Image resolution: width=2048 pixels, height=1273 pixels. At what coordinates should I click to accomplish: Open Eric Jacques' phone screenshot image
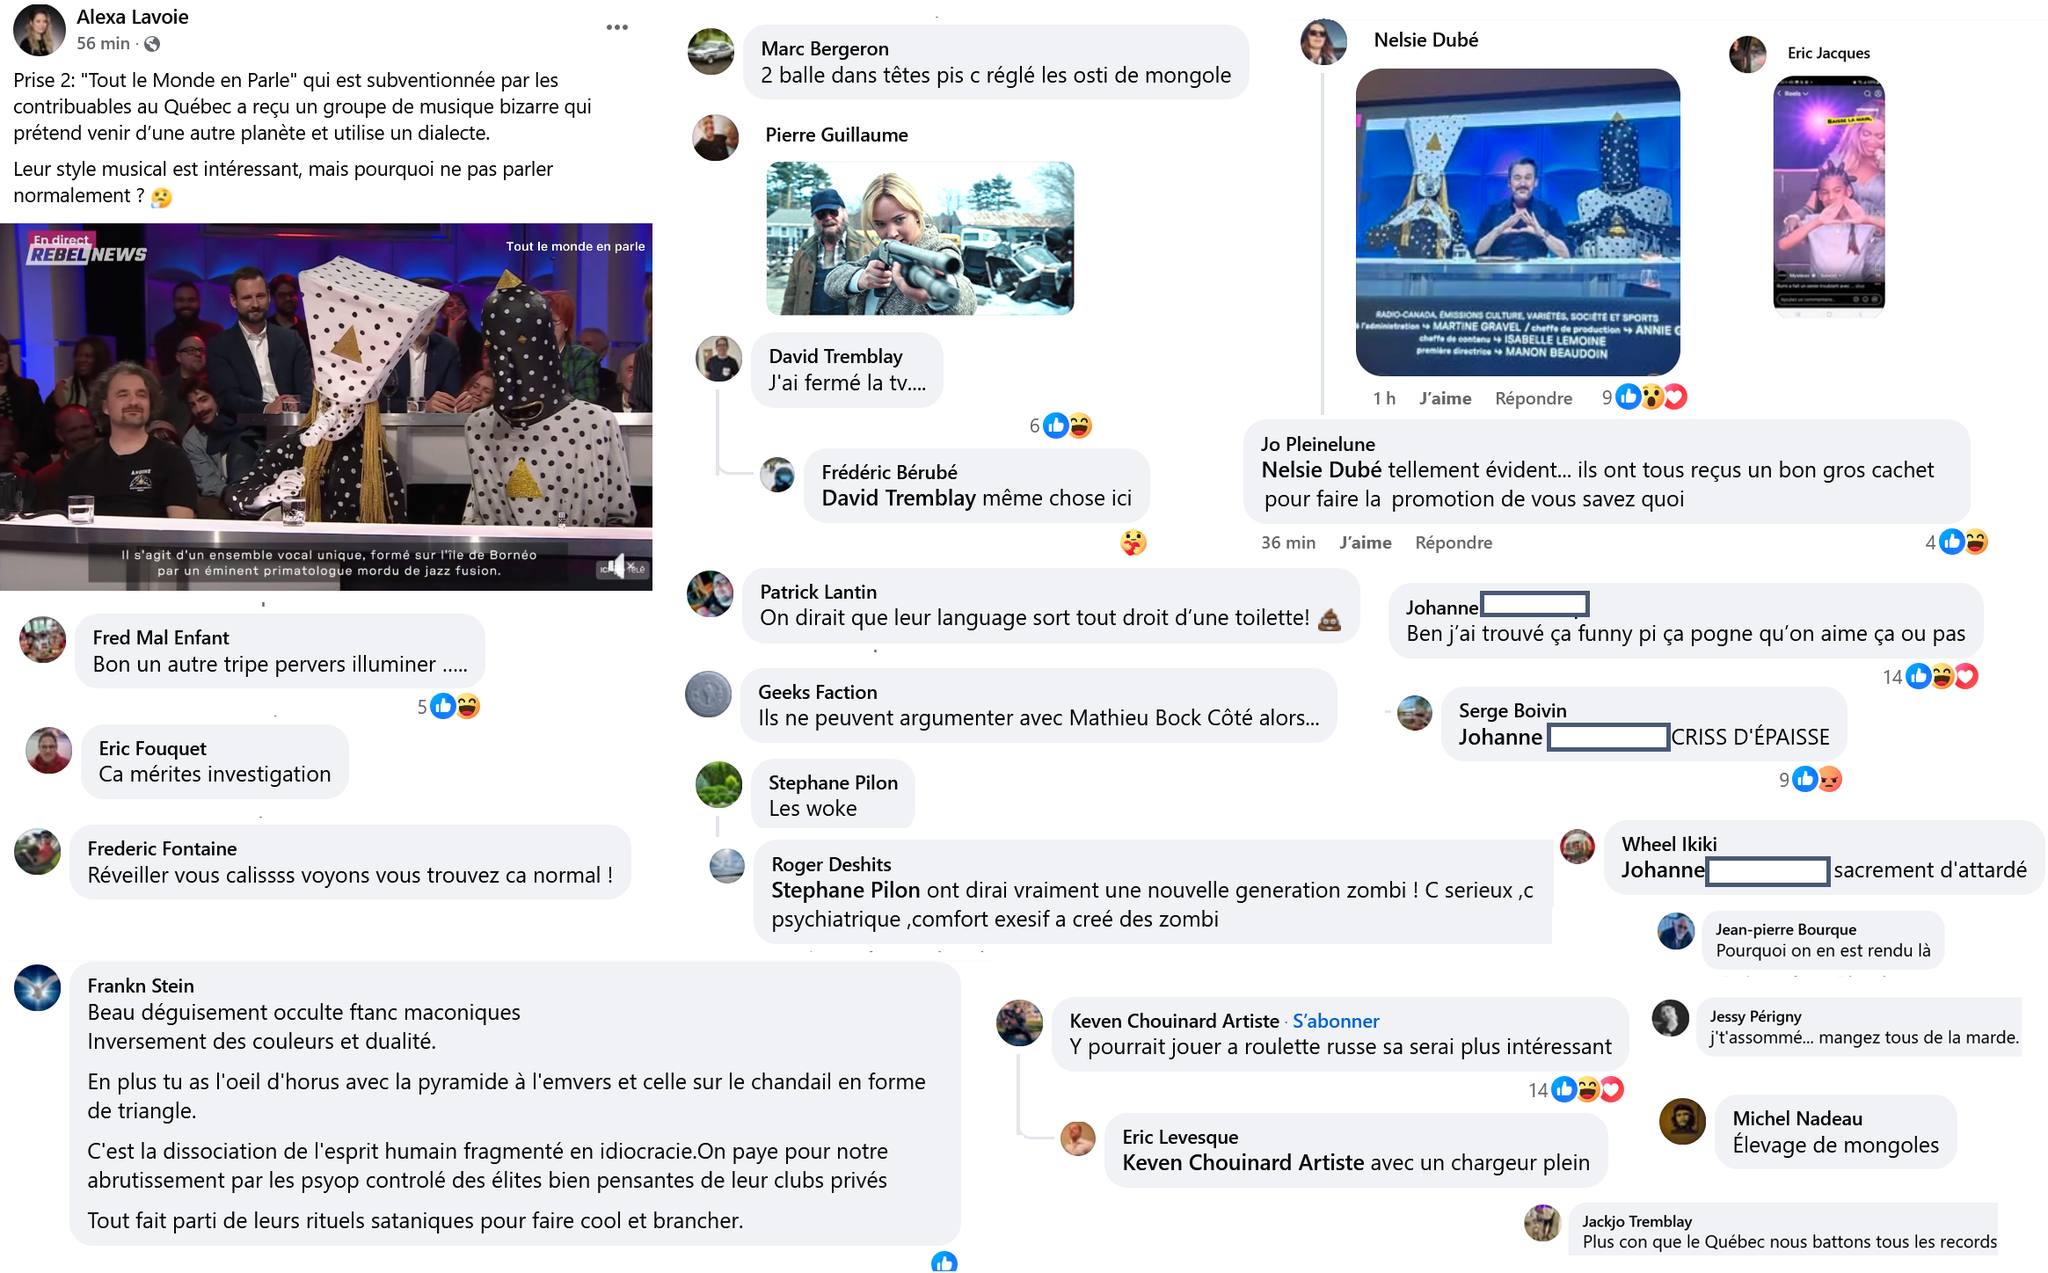click(x=1829, y=196)
